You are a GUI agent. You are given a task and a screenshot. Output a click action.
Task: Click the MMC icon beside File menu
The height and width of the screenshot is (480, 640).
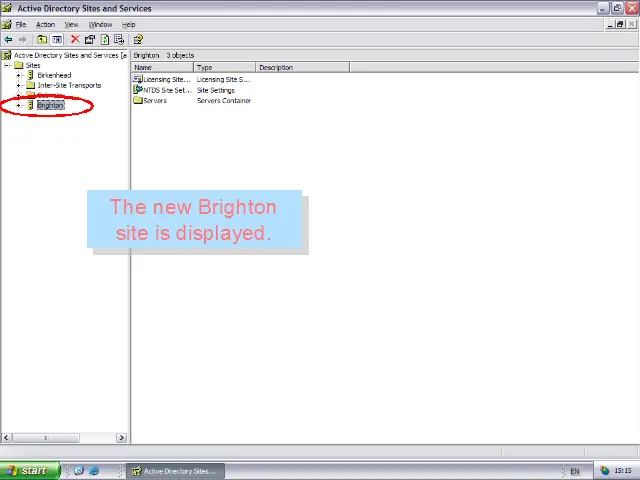pyautogui.click(x=7, y=24)
